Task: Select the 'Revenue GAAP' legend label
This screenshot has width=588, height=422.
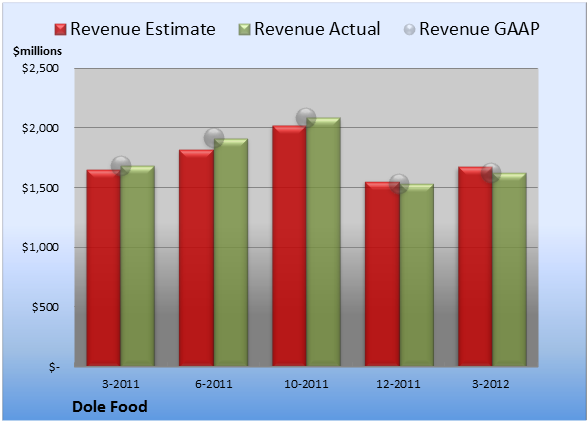Action: pyautogui.click(x=479, y=29)
